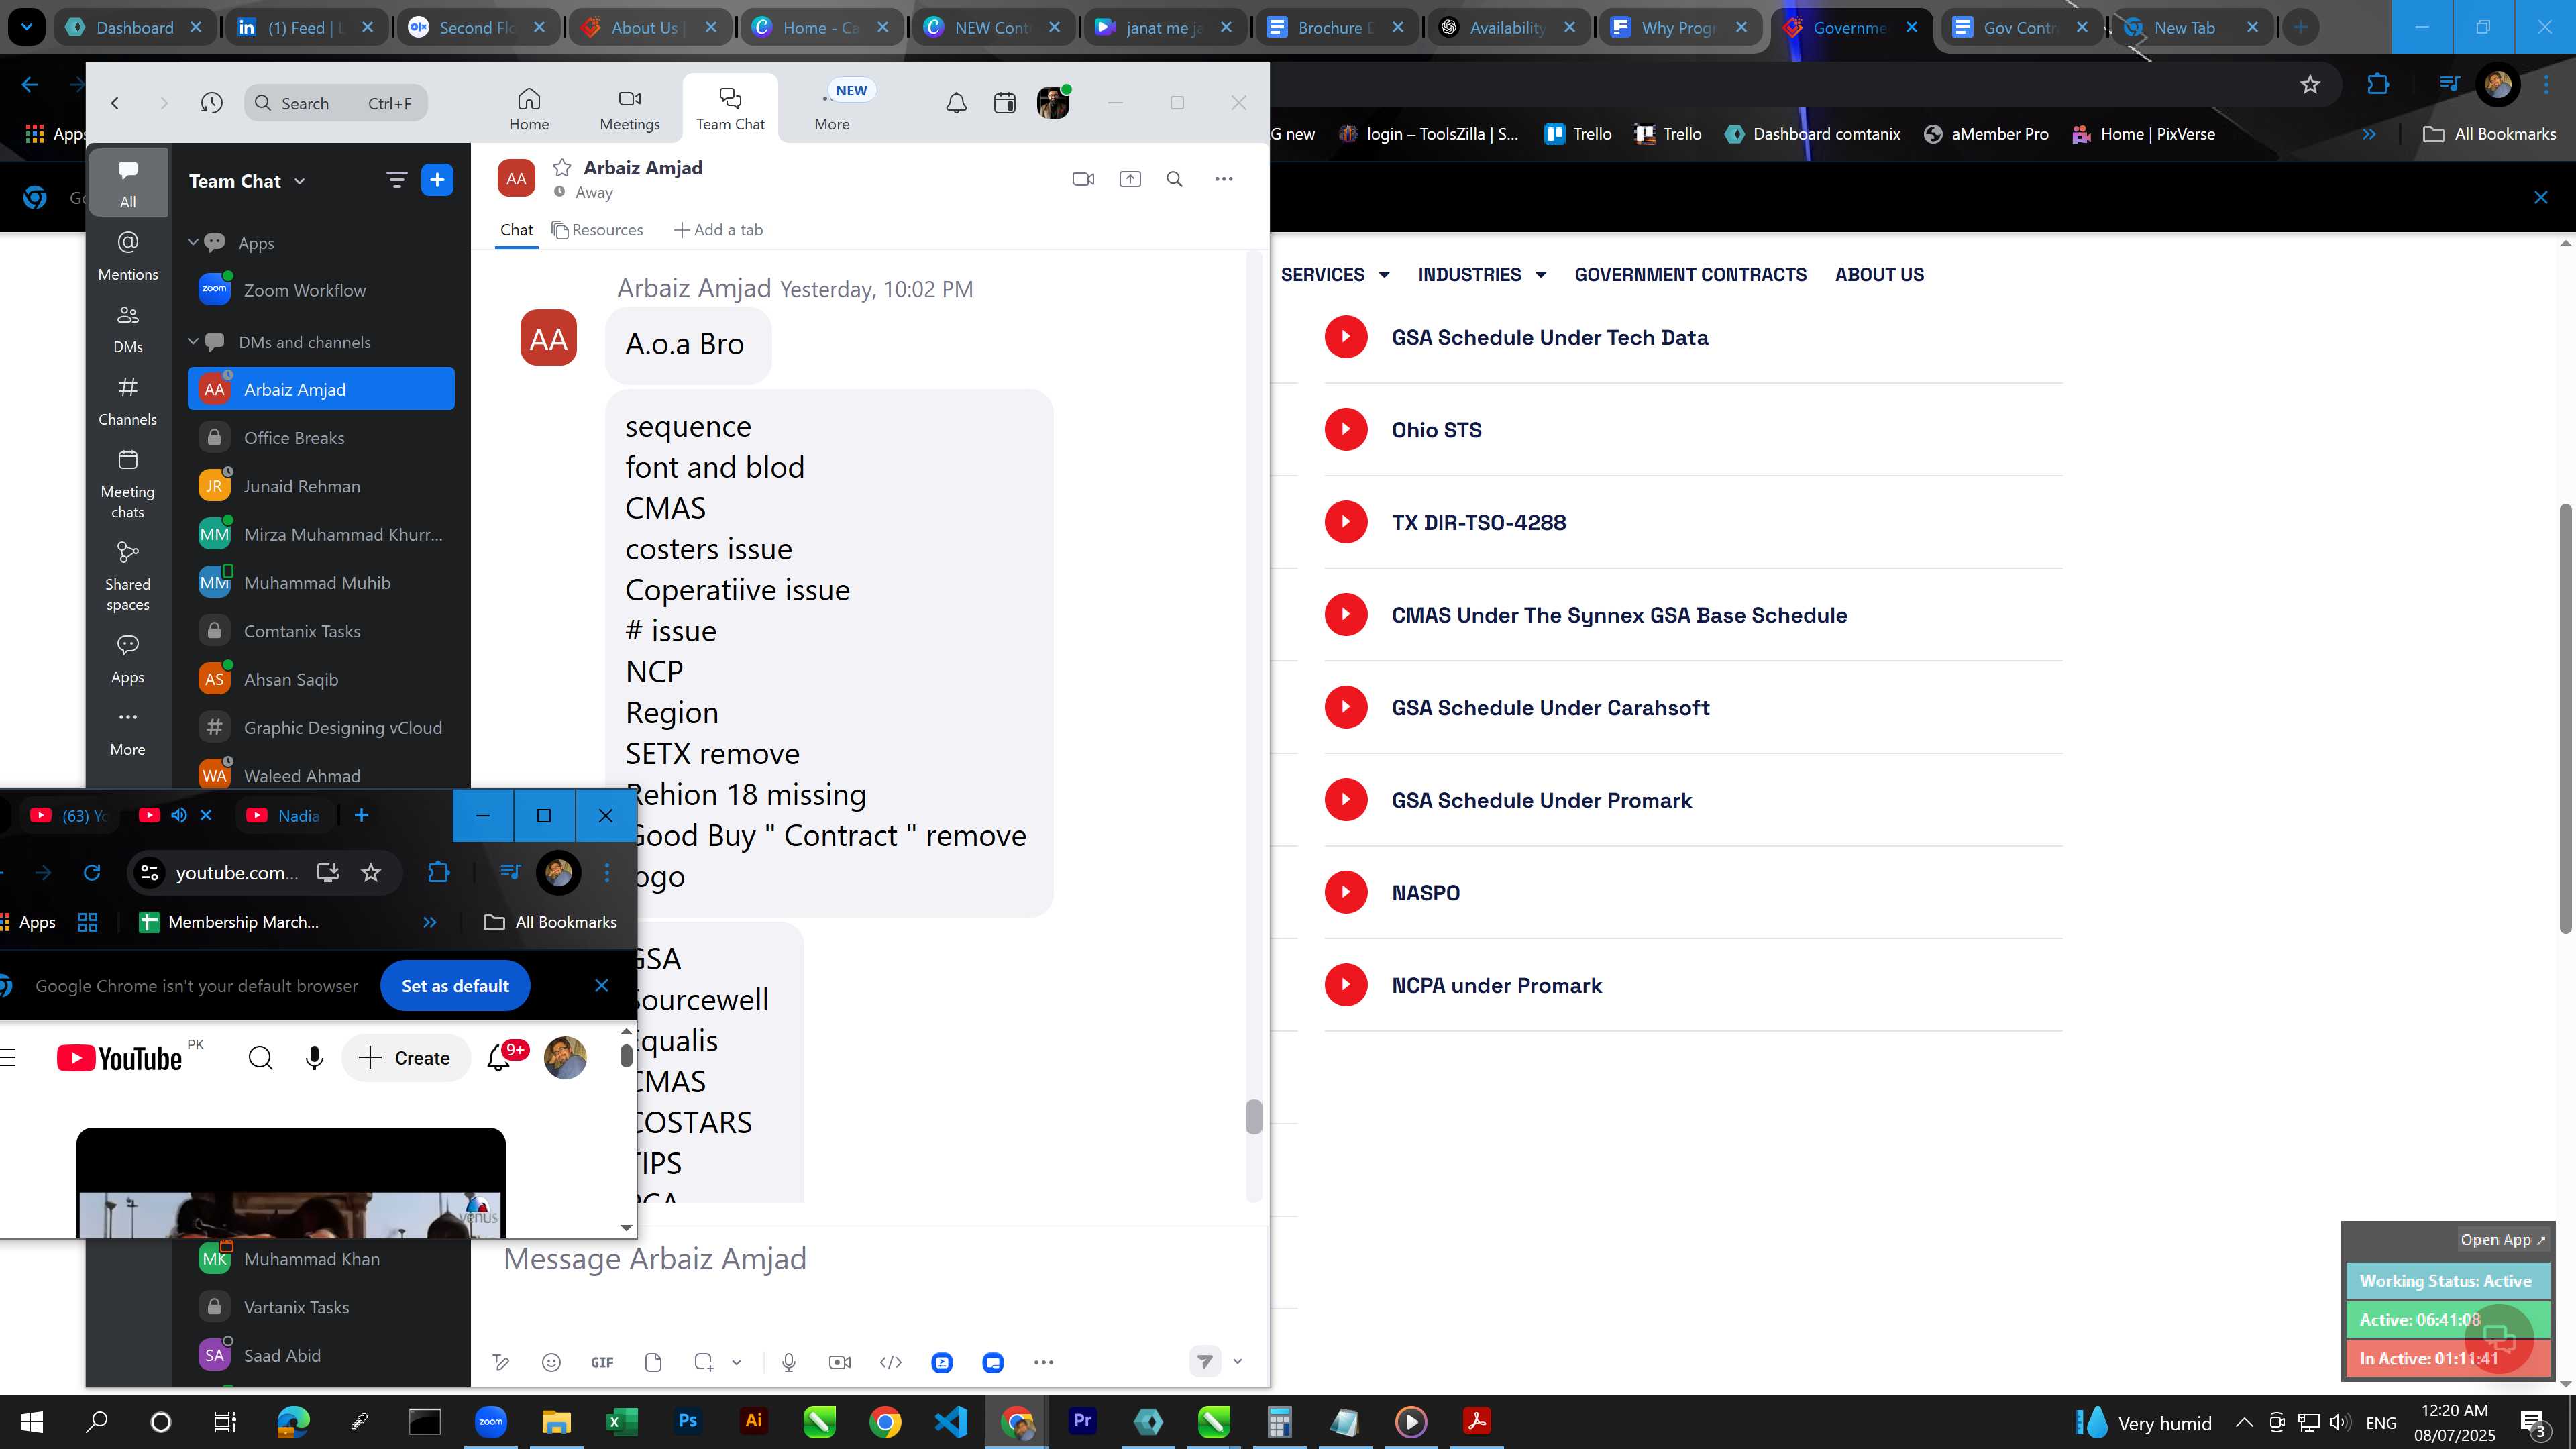Open the Mentions section in Zoom sidebar
2576x1449 pixels.
point(128,256)
